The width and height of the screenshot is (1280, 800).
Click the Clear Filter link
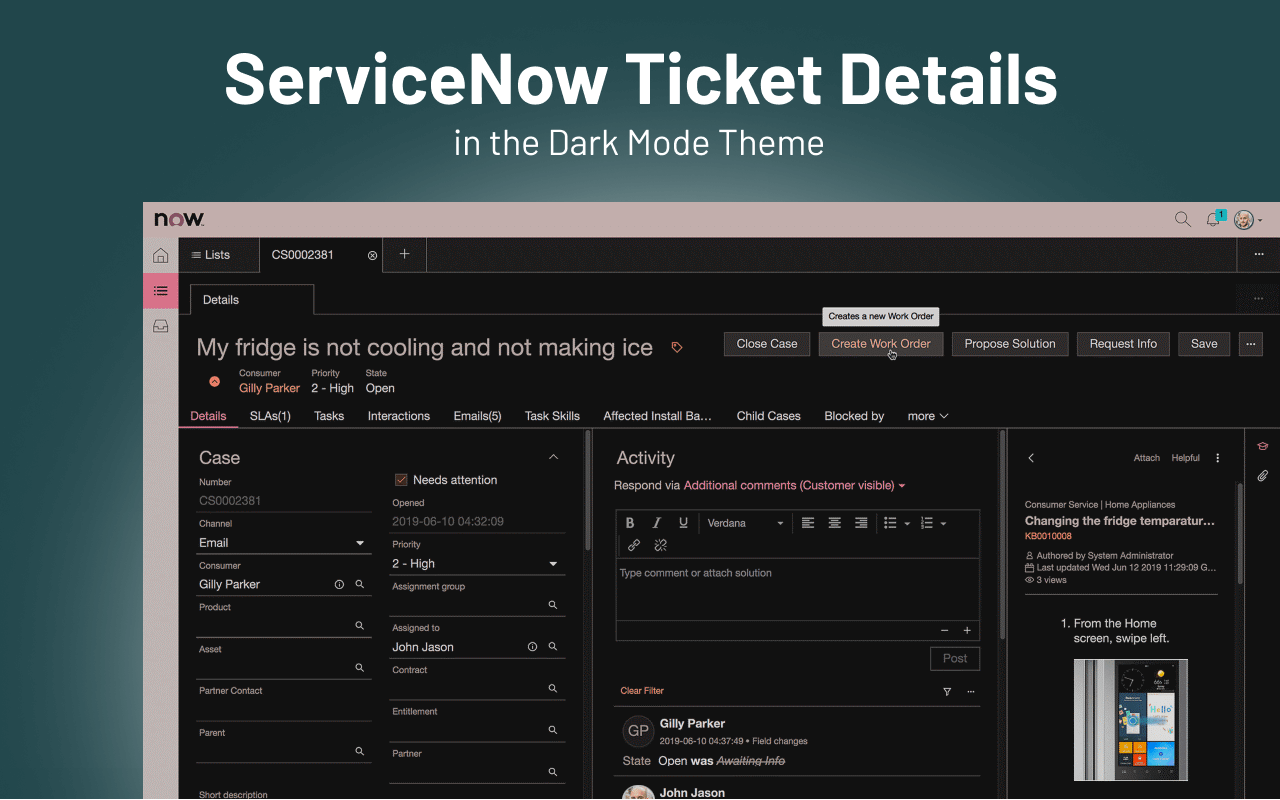(642, 691)
